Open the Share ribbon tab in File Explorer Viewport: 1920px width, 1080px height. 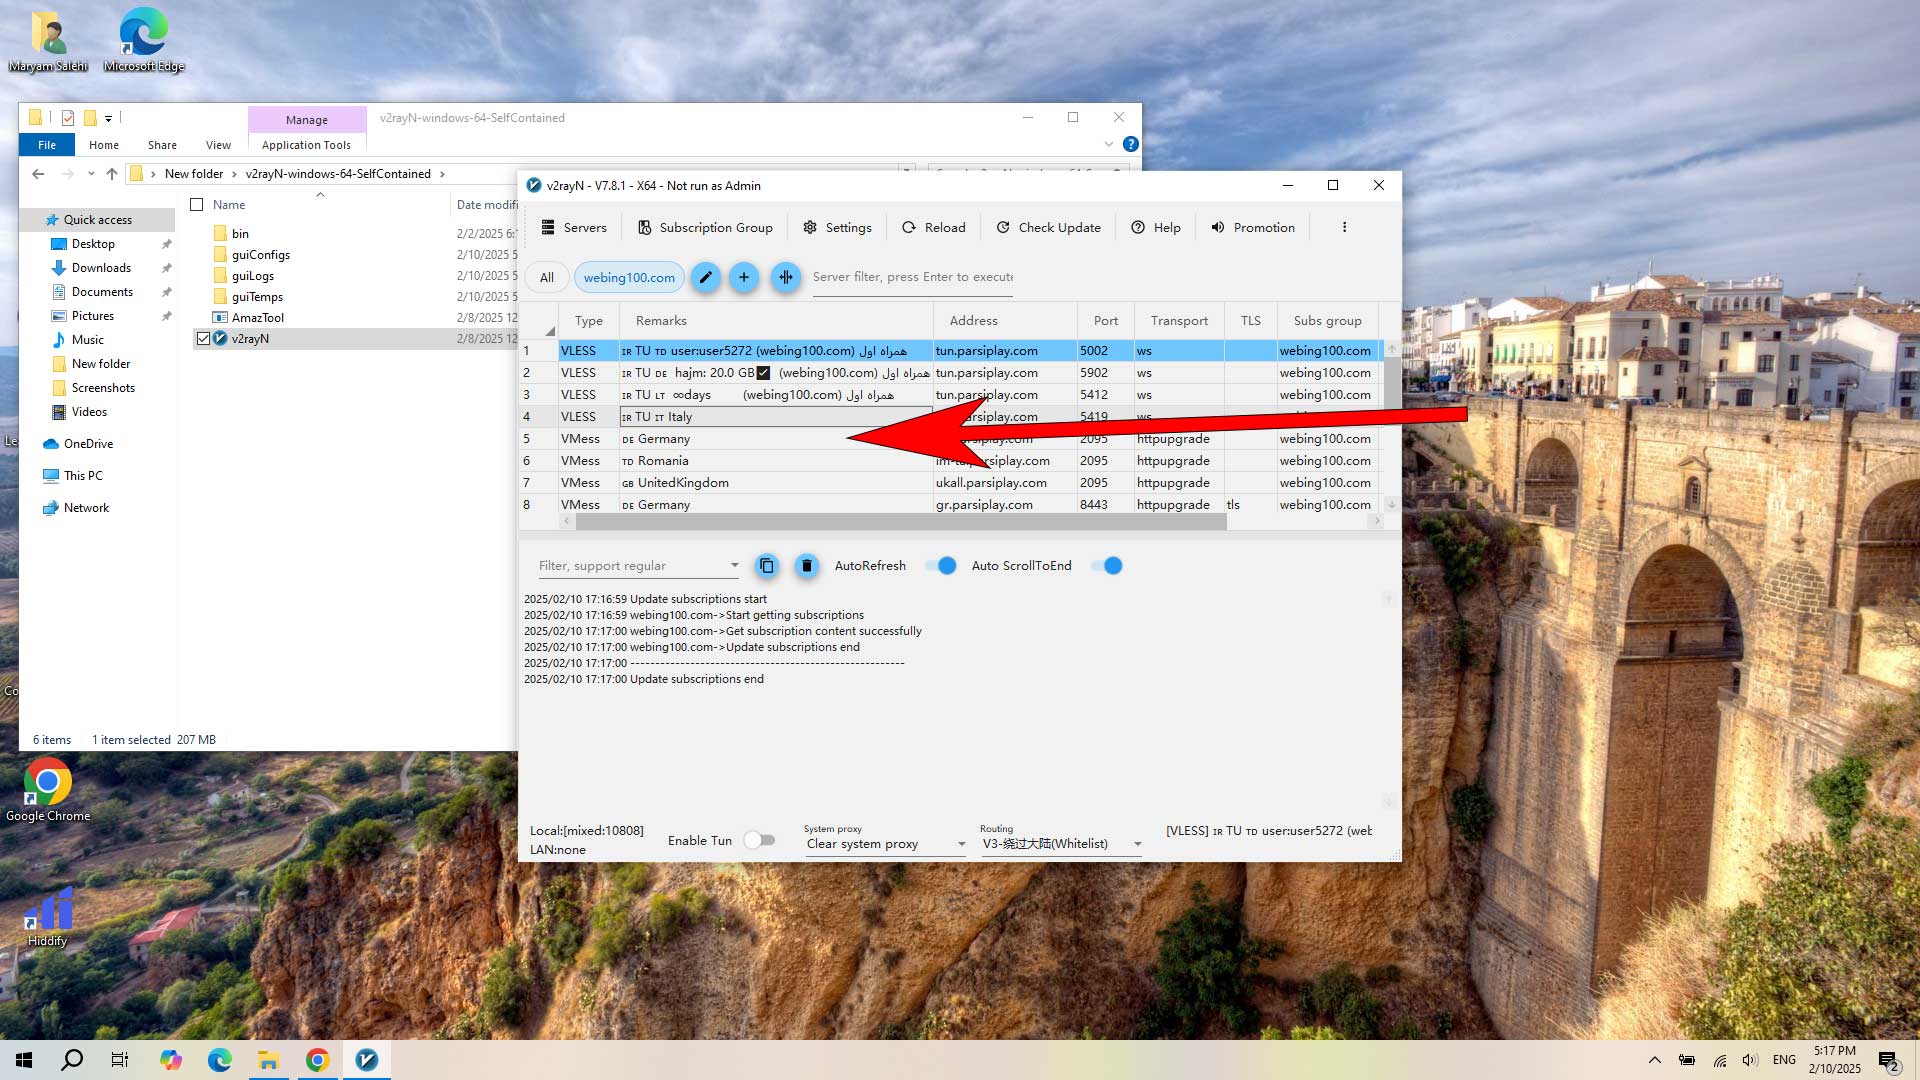coord(162,145)
